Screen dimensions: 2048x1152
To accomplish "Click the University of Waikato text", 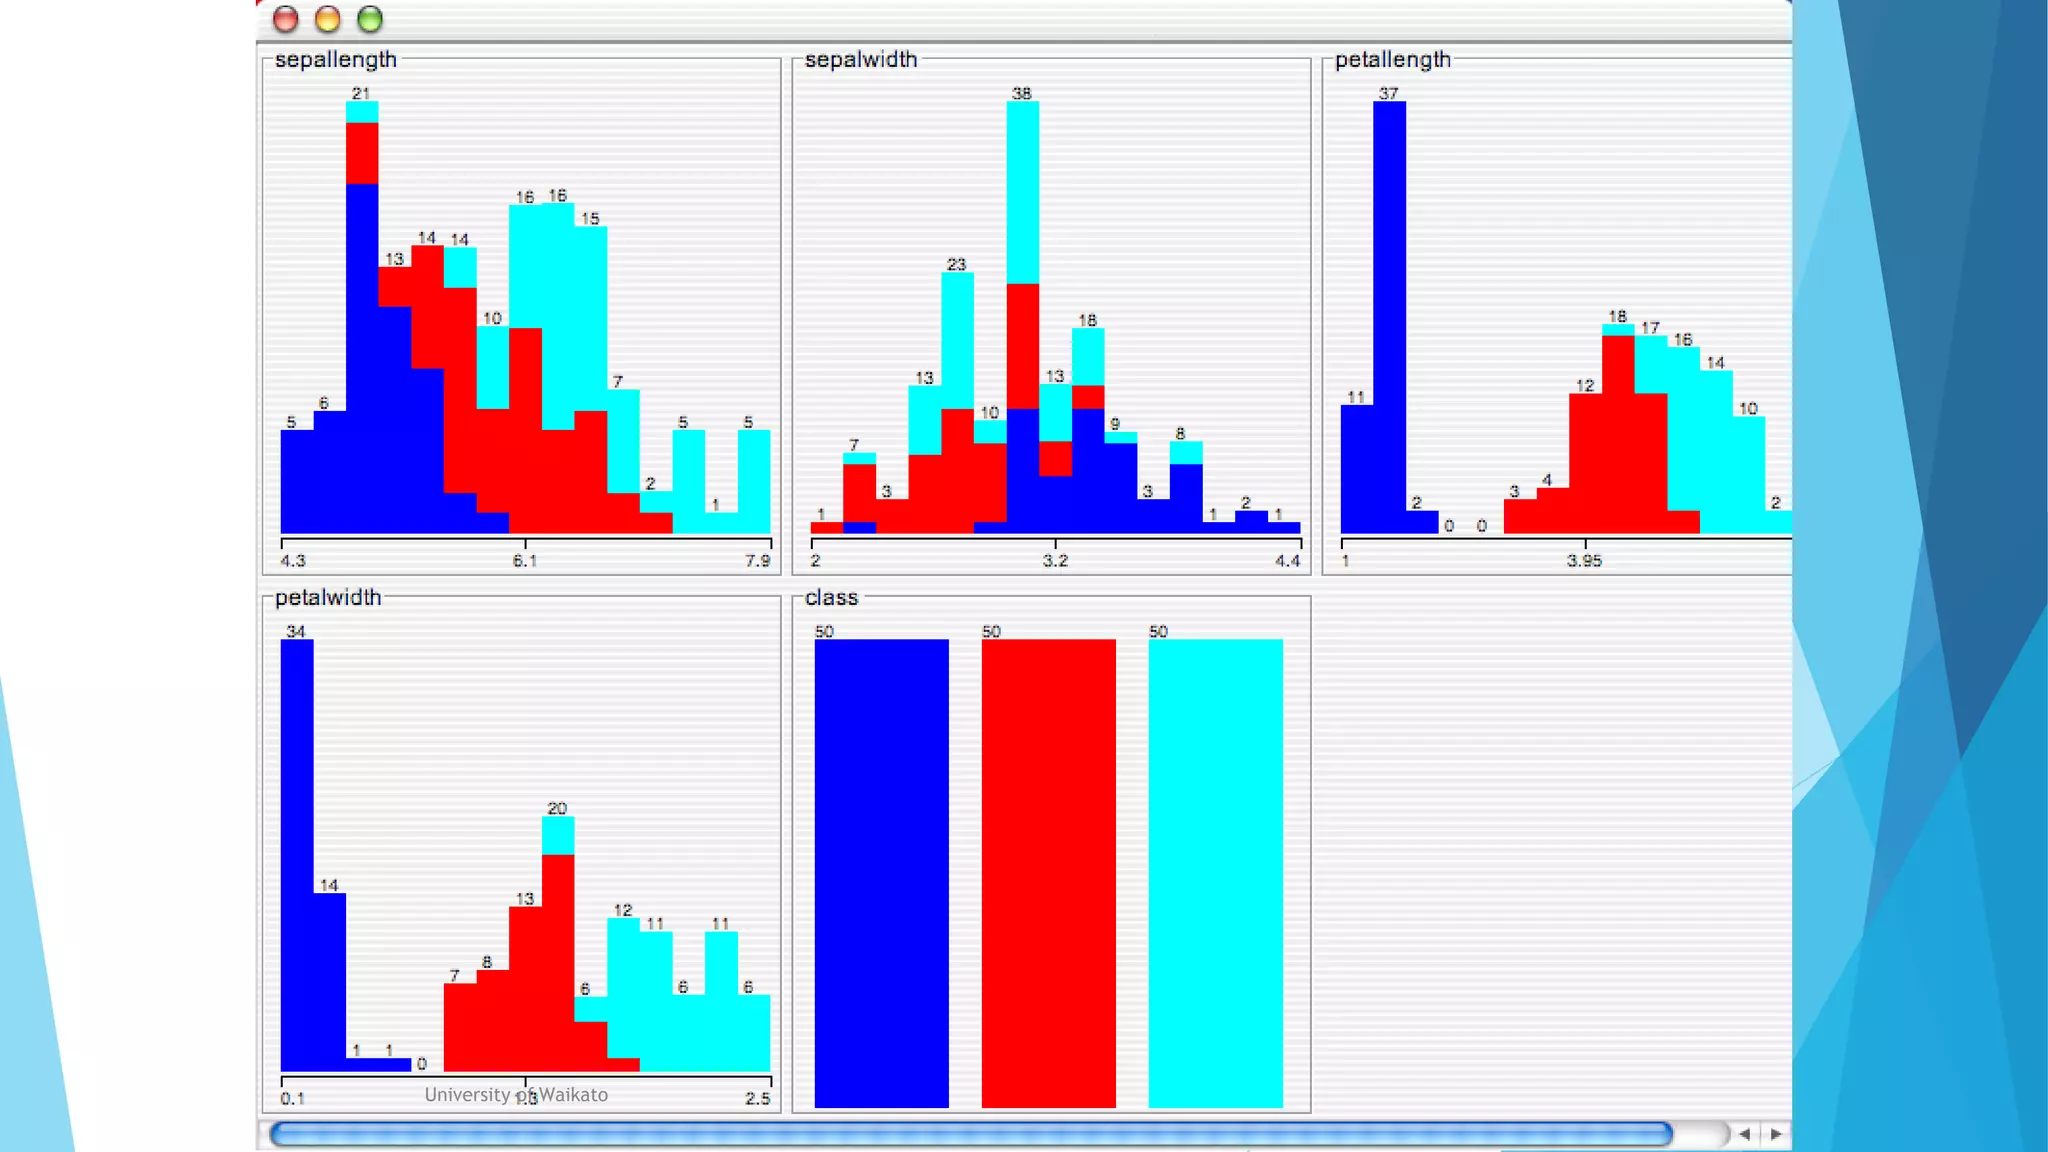I will point(516,1095).
